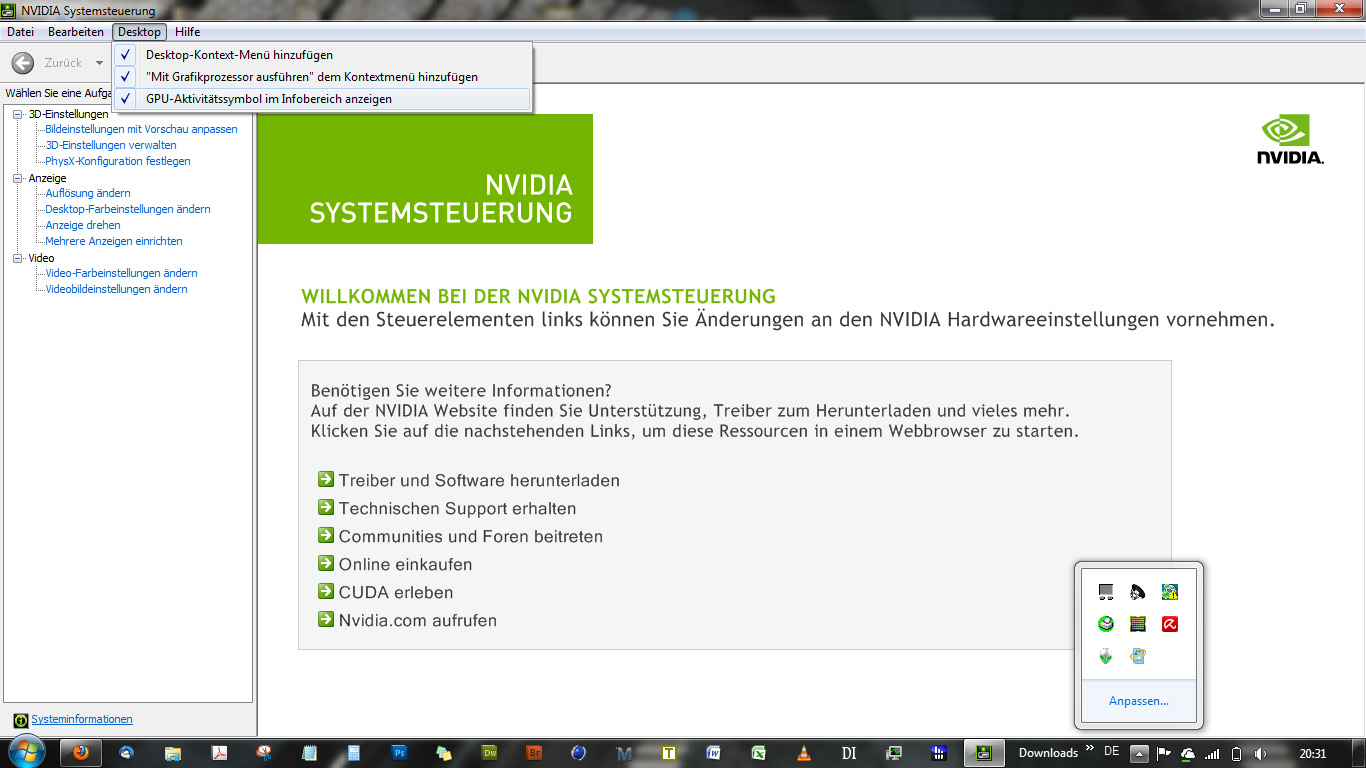Select 3D-Einstellungen verwalten
This screenshot has width=1366, height=768.
click(111, 145)
